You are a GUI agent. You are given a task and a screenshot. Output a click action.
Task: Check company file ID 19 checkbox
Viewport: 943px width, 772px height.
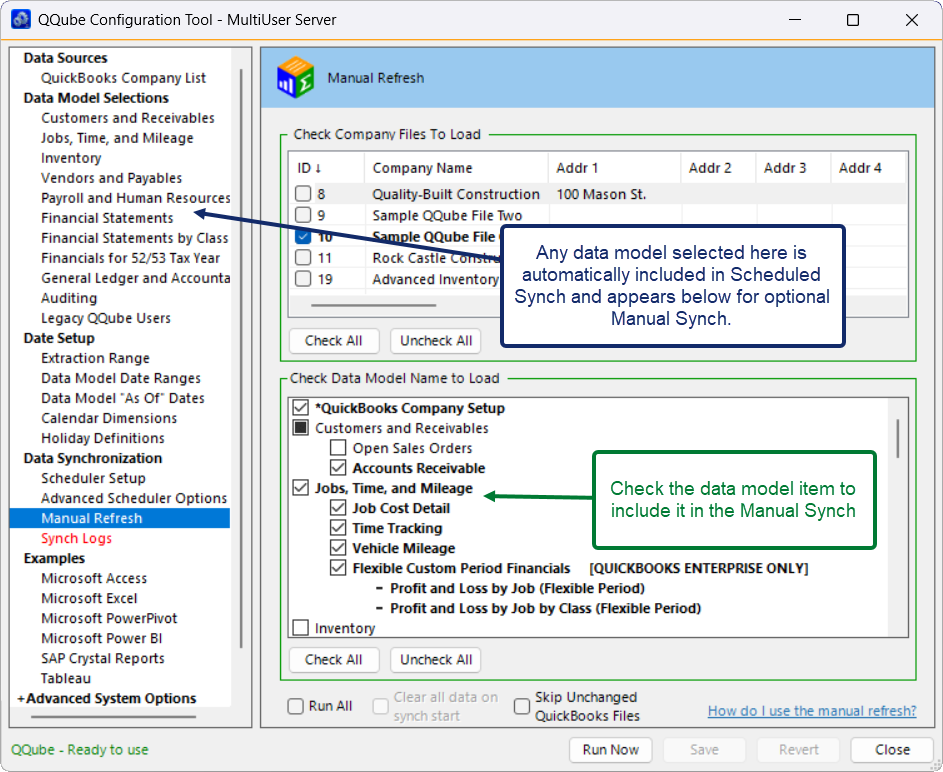[303, 279]
